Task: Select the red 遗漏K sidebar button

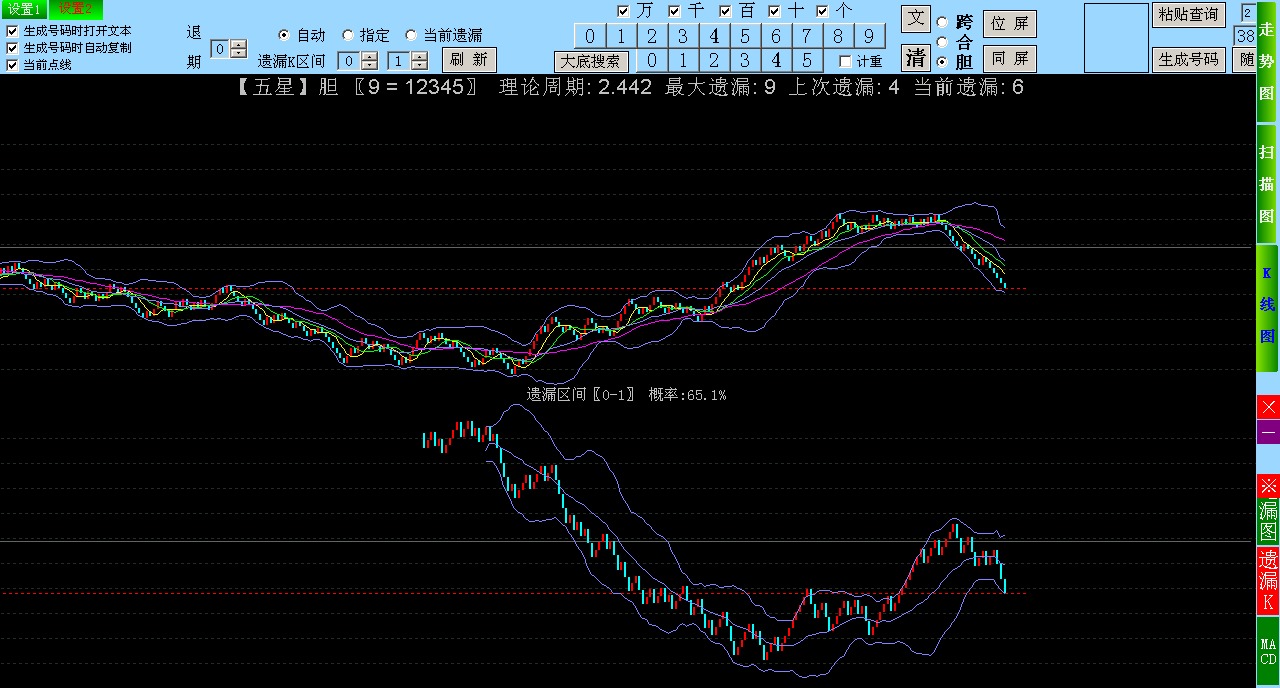Action: (x=1268, y=581)
